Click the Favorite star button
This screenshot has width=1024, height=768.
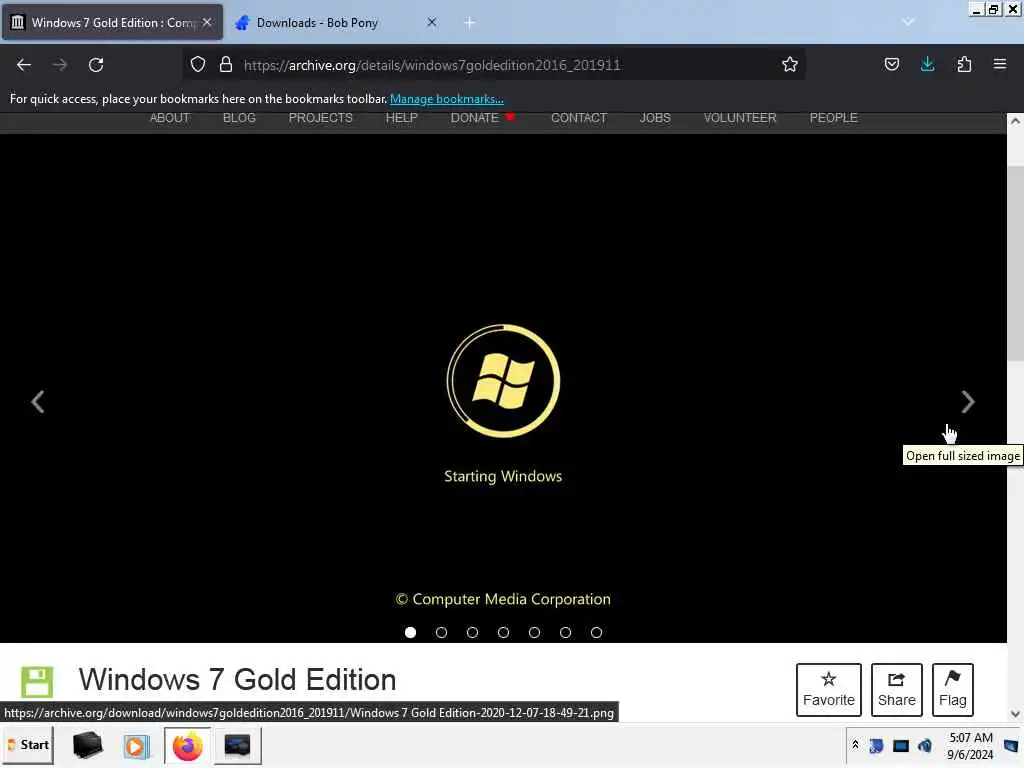pos(829,690)
